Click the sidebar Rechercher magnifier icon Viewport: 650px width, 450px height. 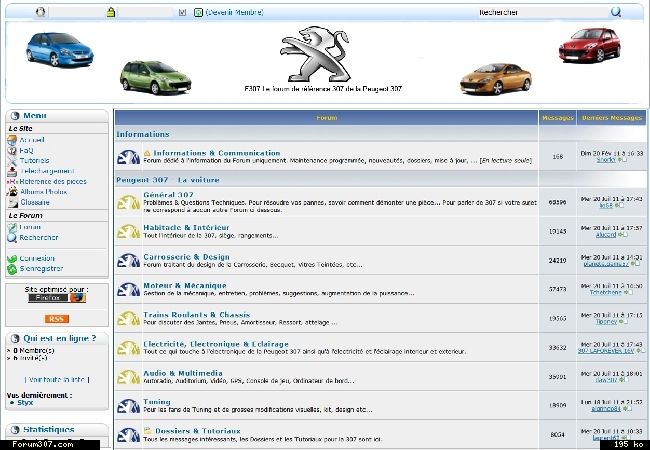[x=12, y=238]
